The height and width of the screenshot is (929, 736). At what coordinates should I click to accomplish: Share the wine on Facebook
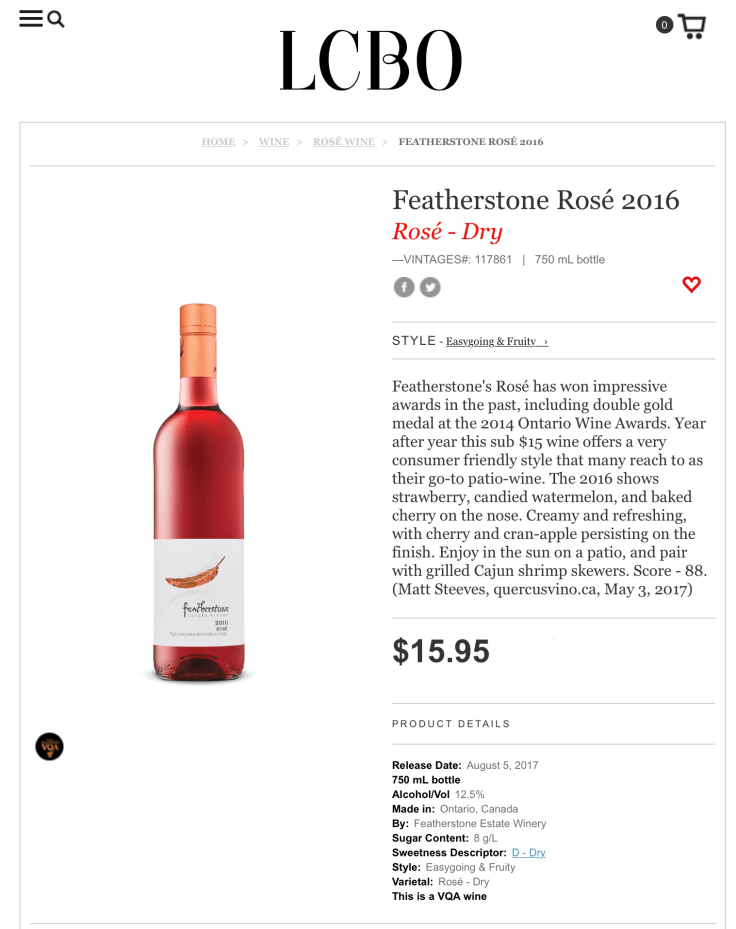coord(403,287)
